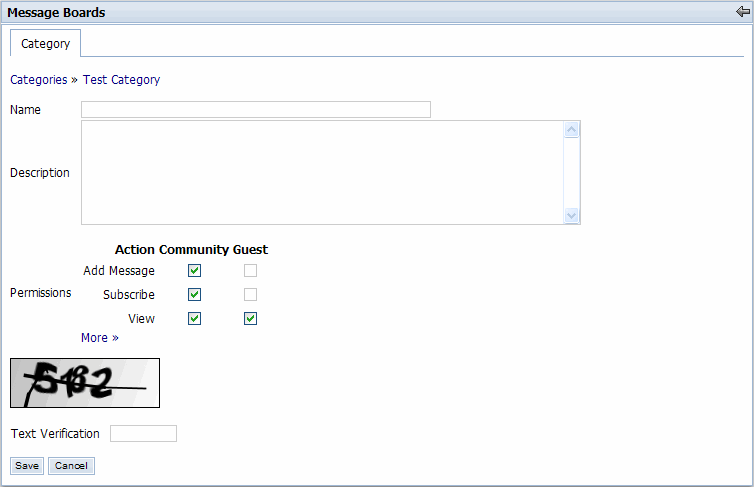Viewport: 754px width, 487px height.
Task: Select the Category tab
Action: pos(46,44)
